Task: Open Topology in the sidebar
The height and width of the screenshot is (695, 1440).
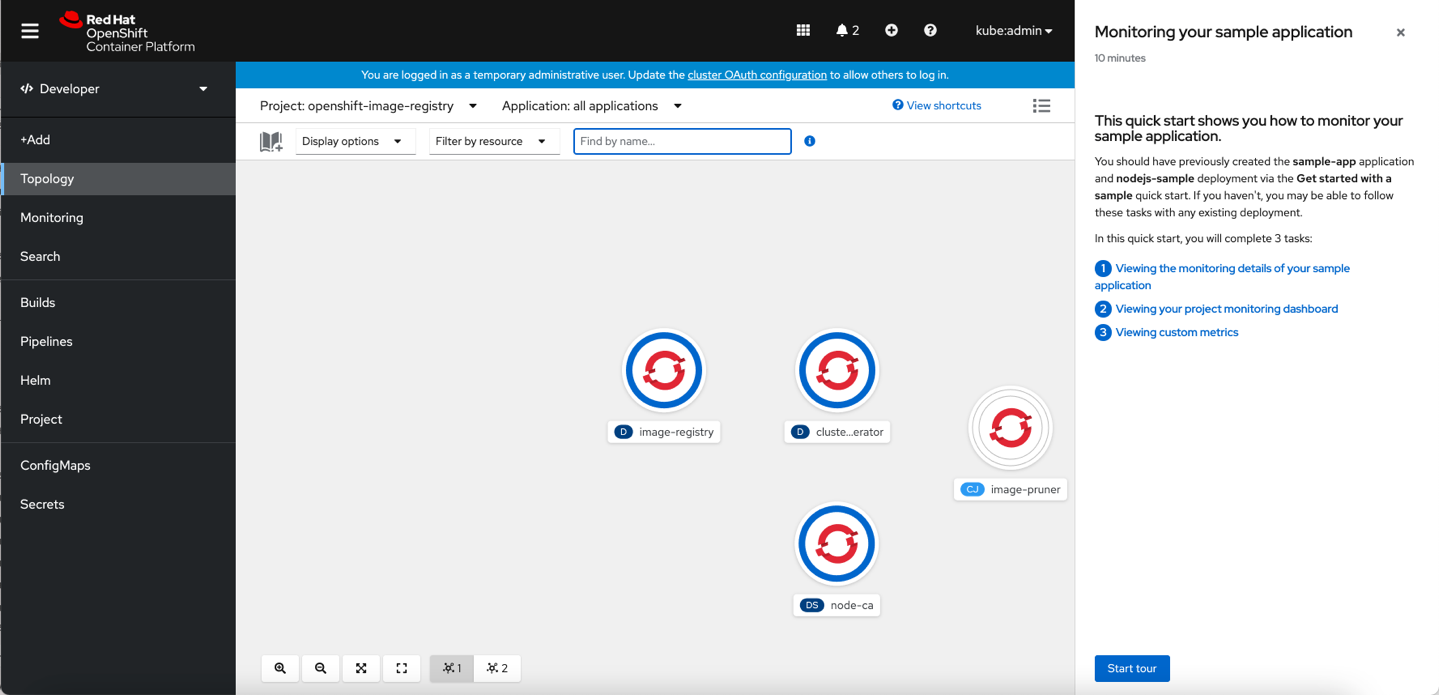Action: click(118, 179)
